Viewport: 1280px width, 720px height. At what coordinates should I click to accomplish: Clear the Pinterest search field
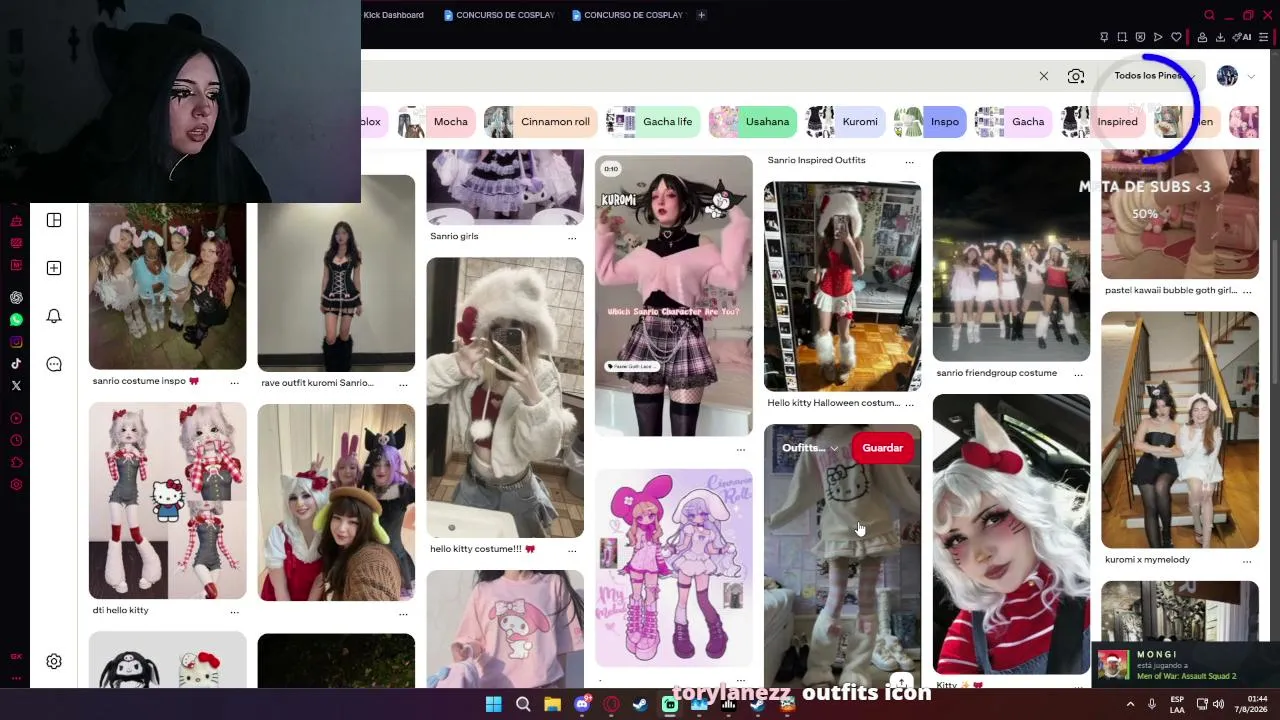coord(1044,76)
